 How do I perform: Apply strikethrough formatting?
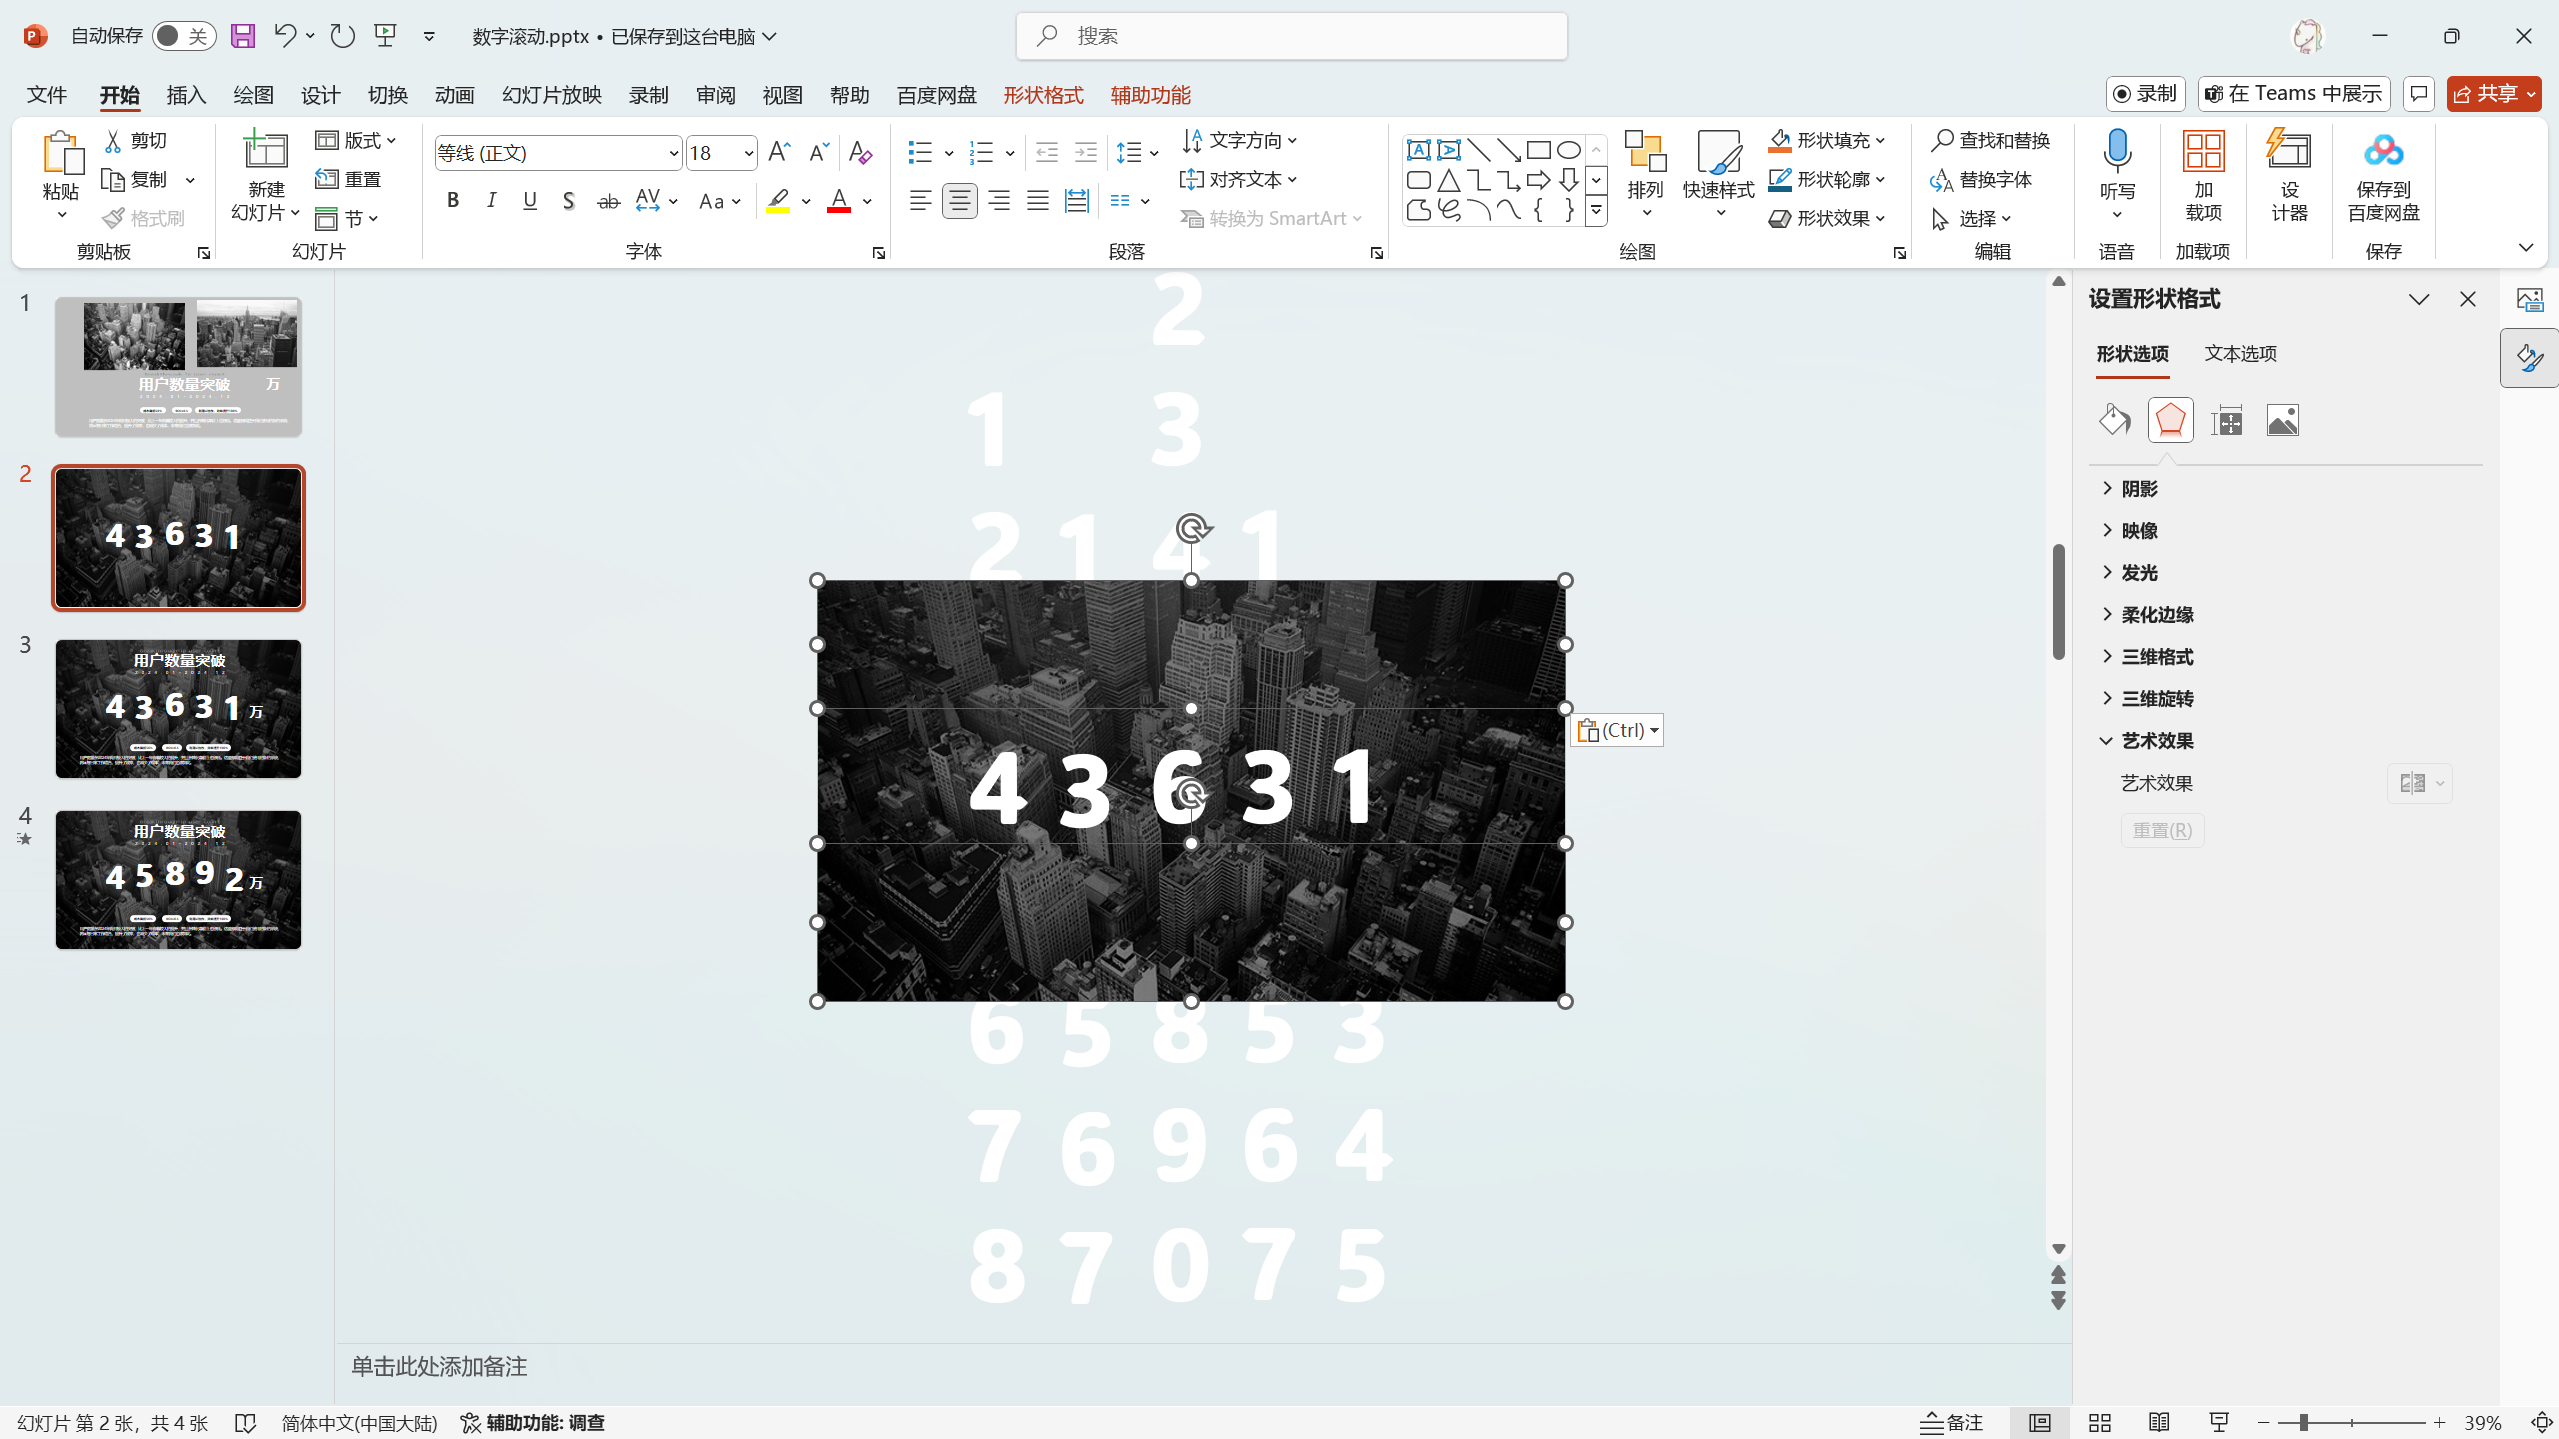[608, 201]
